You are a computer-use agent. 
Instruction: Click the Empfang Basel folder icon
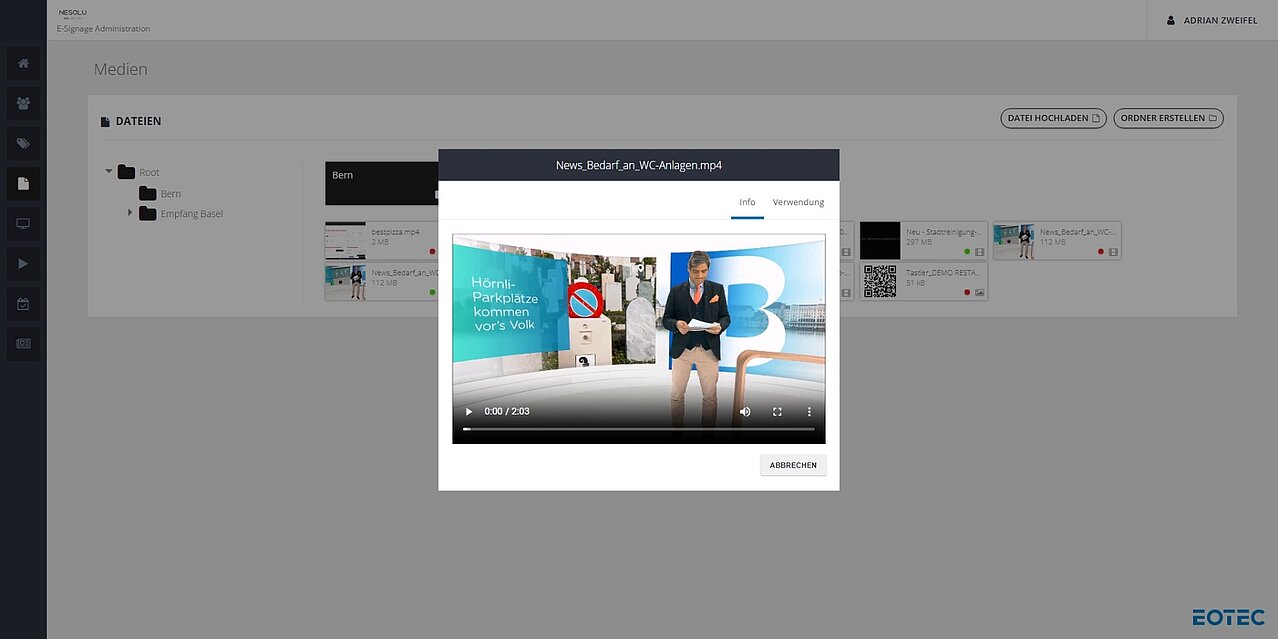coord(148,213)
